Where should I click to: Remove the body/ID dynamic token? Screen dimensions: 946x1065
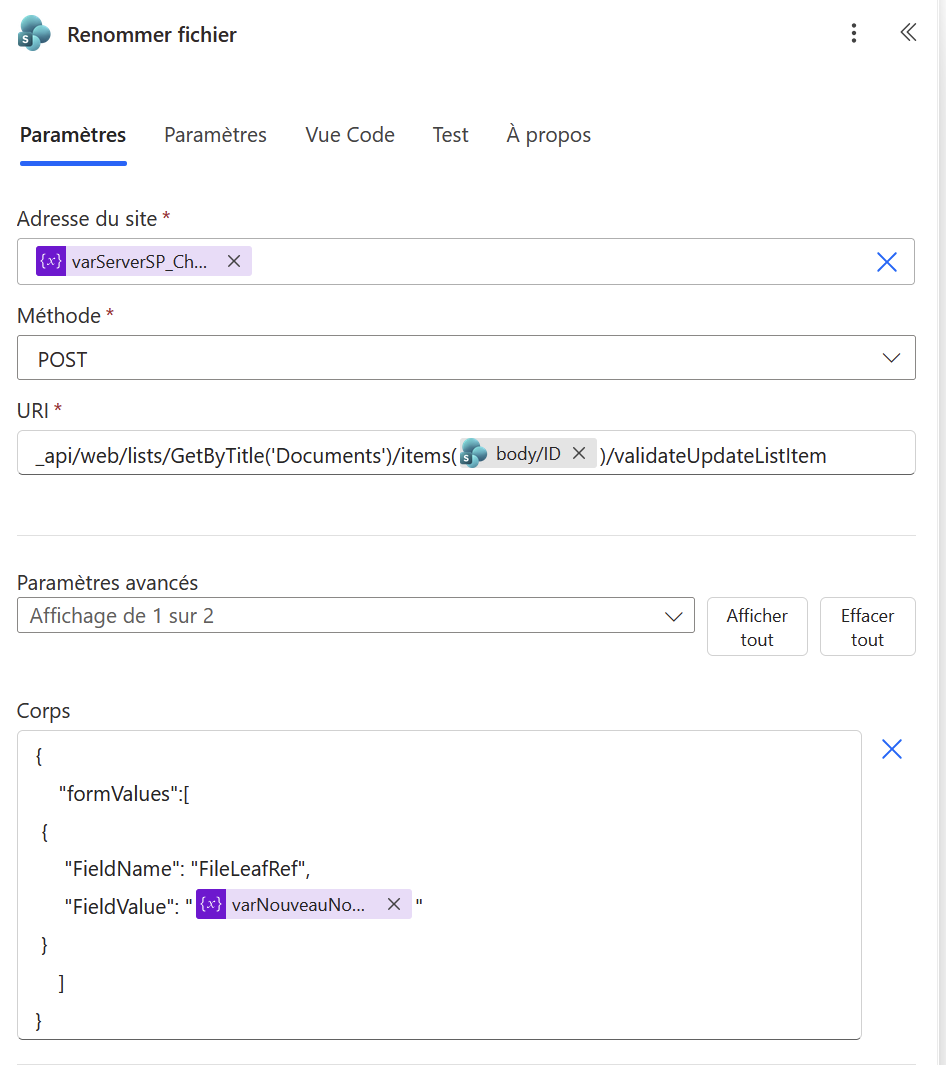click(x=578, y=453)
